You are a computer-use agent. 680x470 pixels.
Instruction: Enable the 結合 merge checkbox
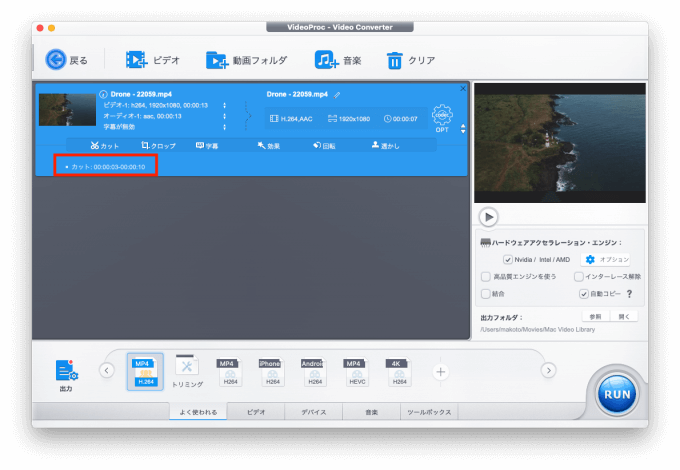[486, 294]
